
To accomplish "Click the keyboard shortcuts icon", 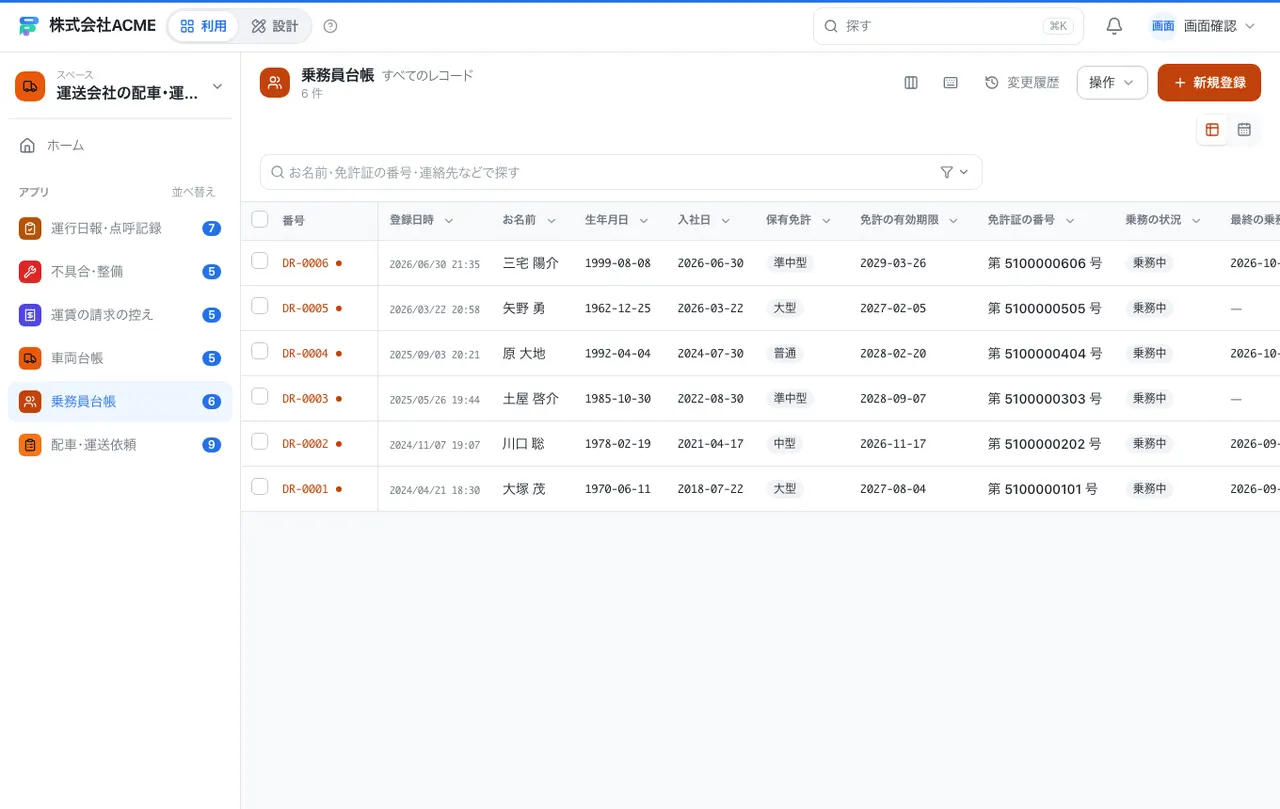I will [x=951, y=82].
